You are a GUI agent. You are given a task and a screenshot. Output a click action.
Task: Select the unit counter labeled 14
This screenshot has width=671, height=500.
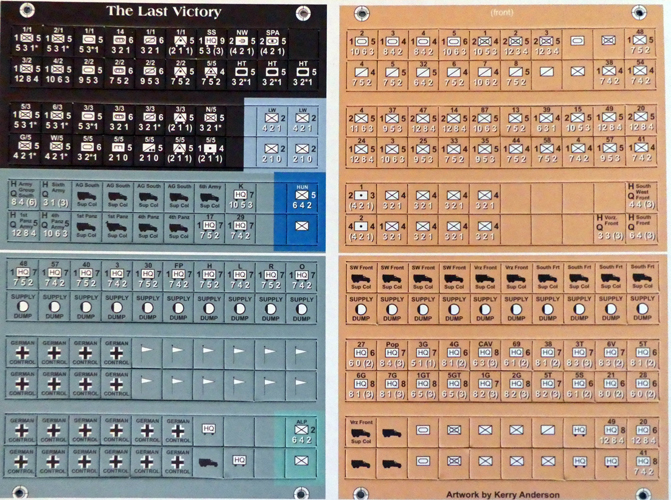pos(119,42)
